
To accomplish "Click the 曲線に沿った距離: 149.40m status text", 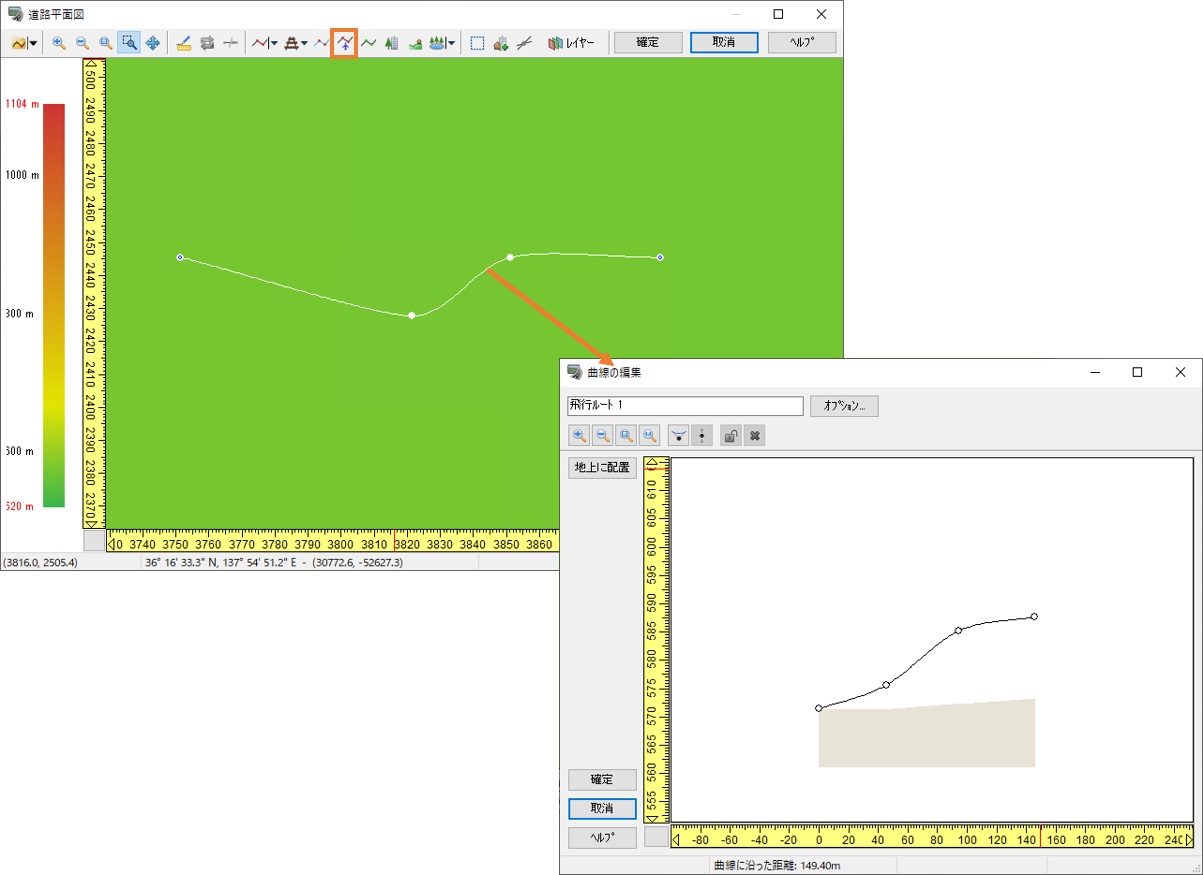I will click(x=776, y=865).
